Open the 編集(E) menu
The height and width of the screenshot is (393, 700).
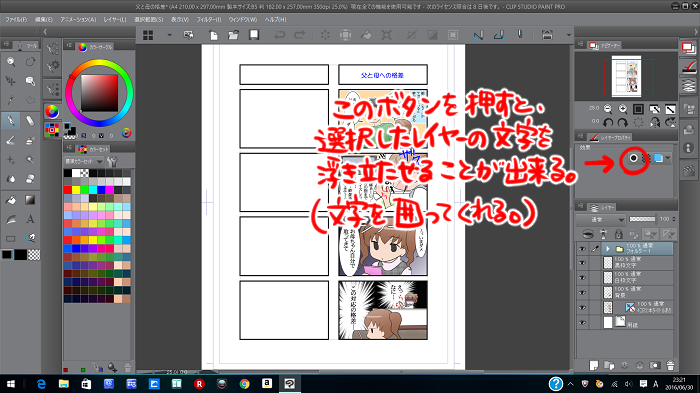coord(44,20)
